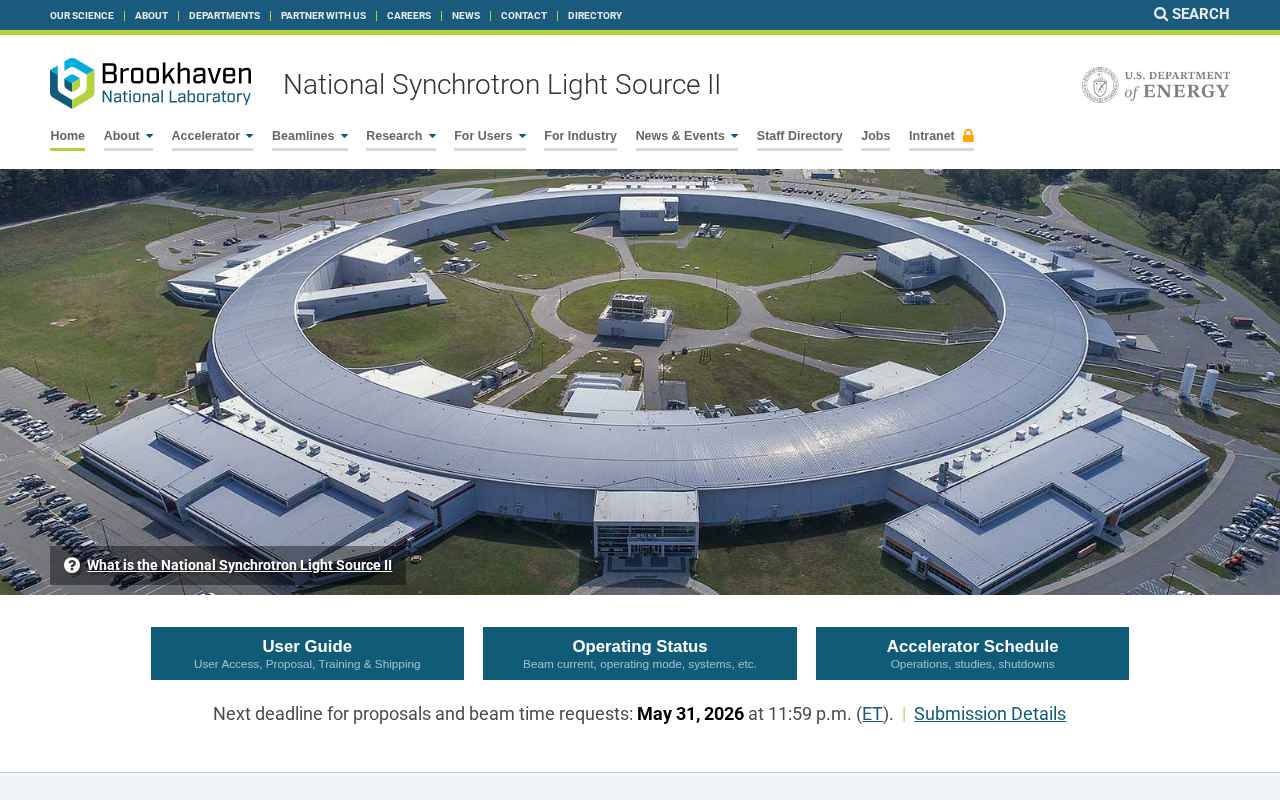Open the Intranet menu item

tap(932, 136)
